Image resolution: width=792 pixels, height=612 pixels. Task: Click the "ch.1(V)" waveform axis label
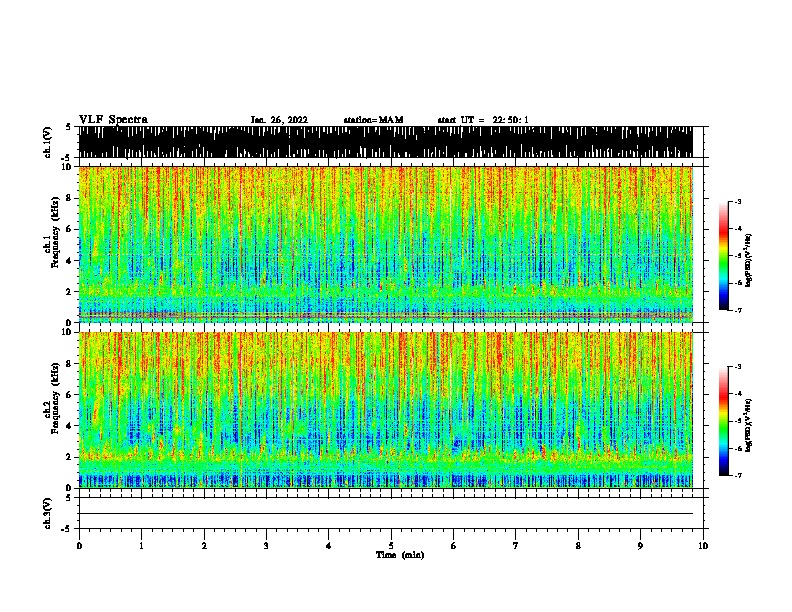click(48, 142)
